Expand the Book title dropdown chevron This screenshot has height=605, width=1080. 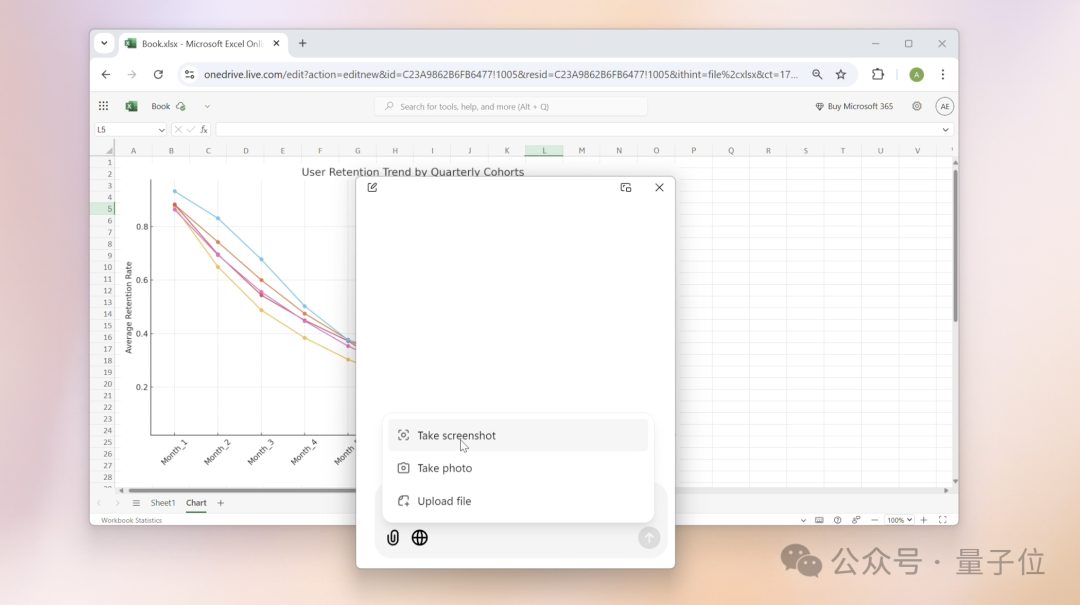click(x=207, y=106)
